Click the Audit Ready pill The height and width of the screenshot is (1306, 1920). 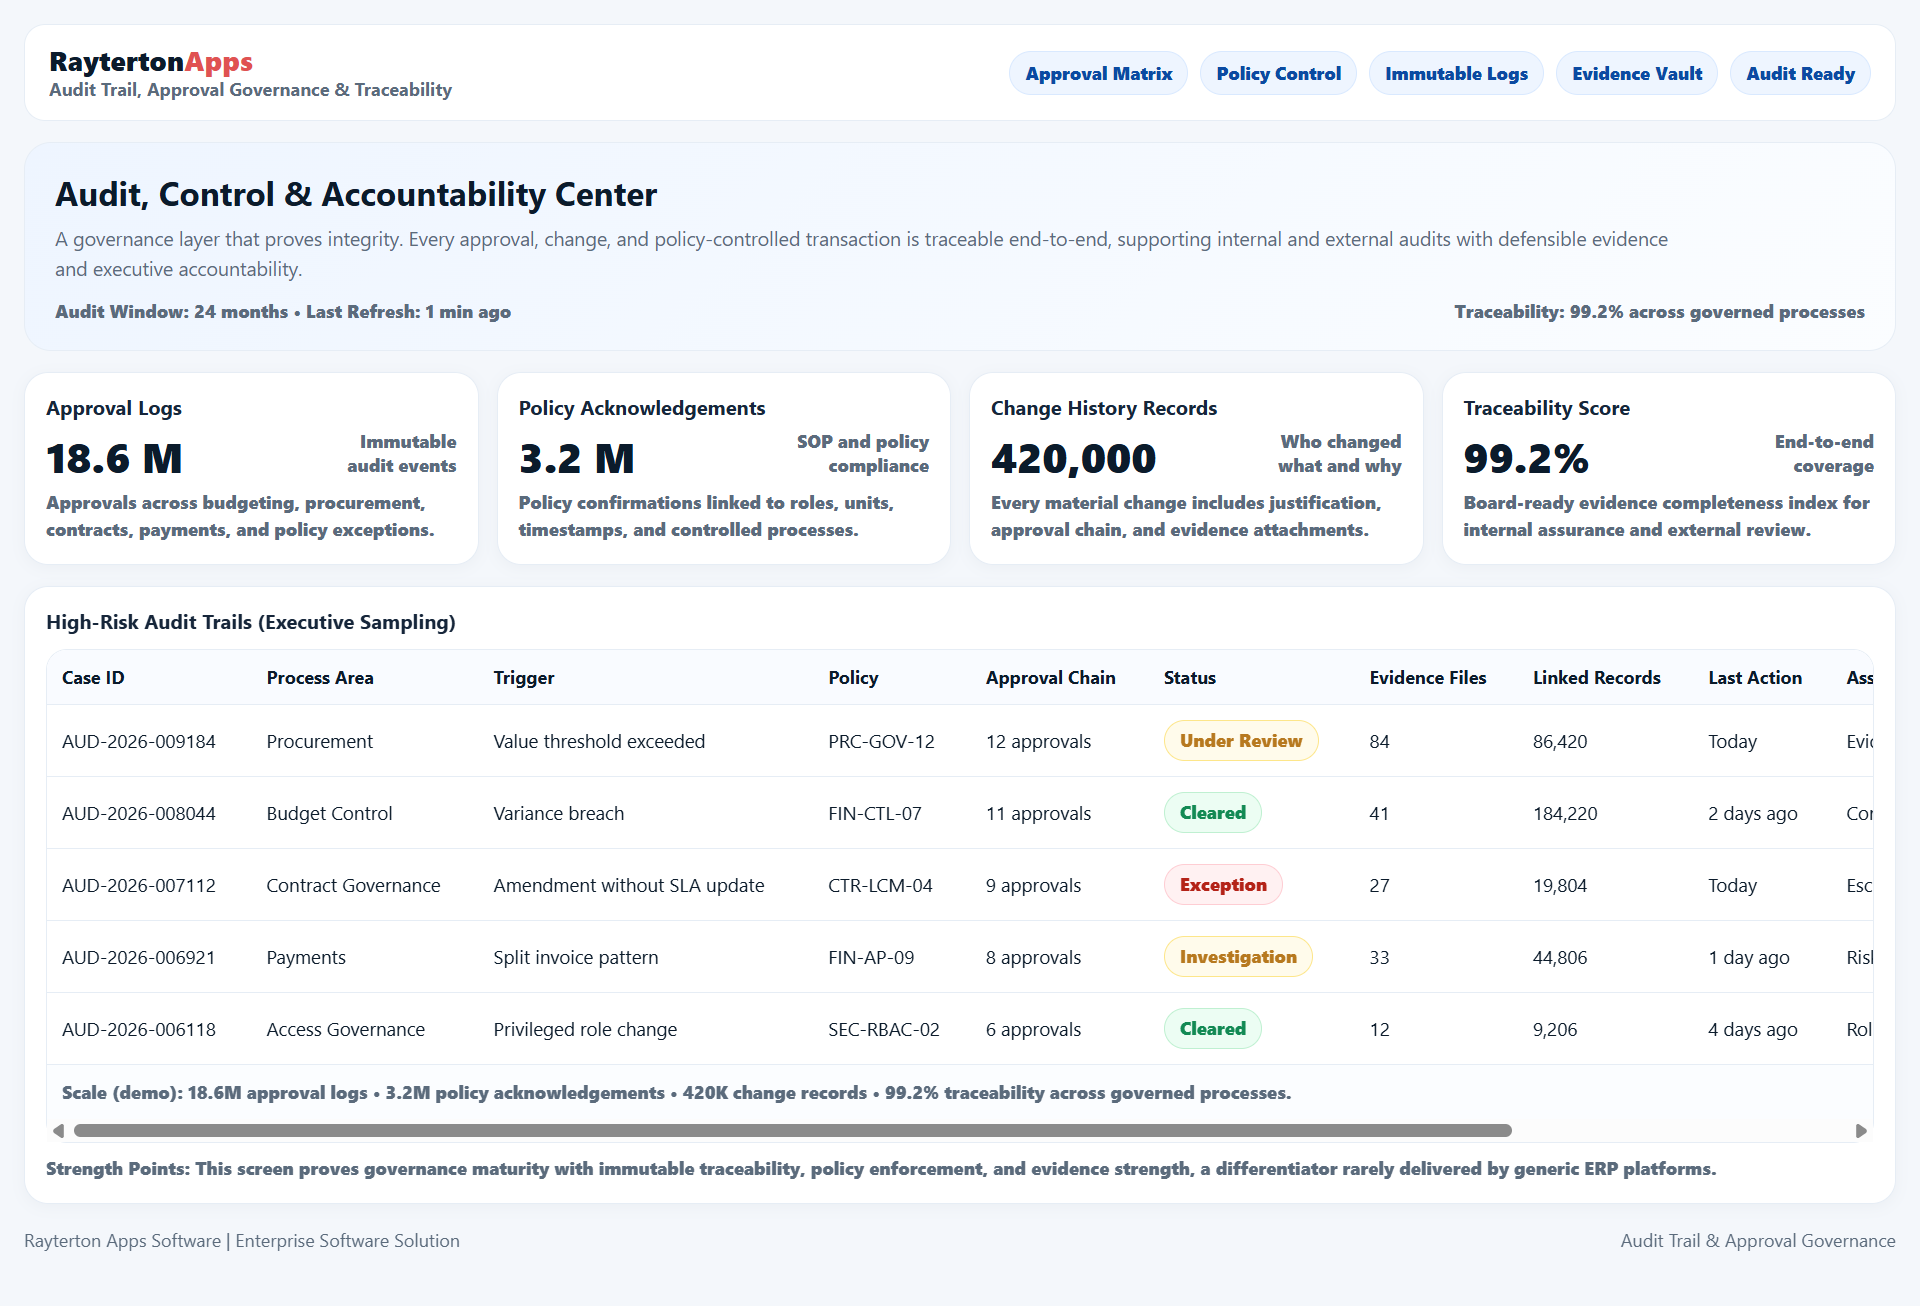[1799, 72]
